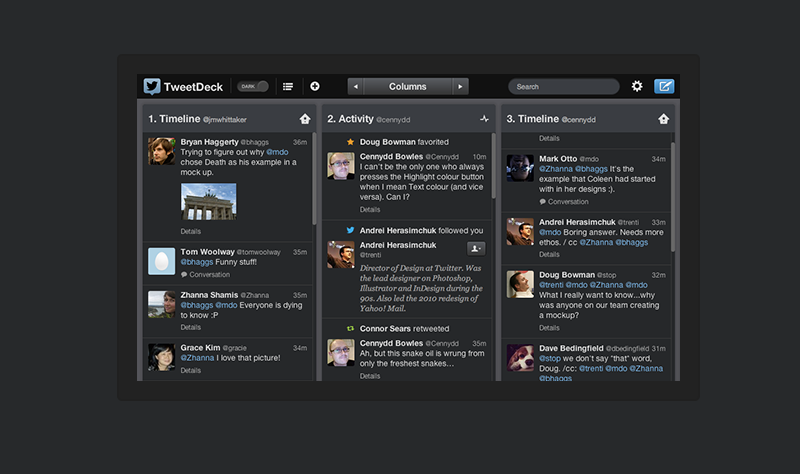Viewport: 800px width, 474px height.
Task: Open Cennydd Bowles avatar on 10m tweet
Action: pos(341,166)
